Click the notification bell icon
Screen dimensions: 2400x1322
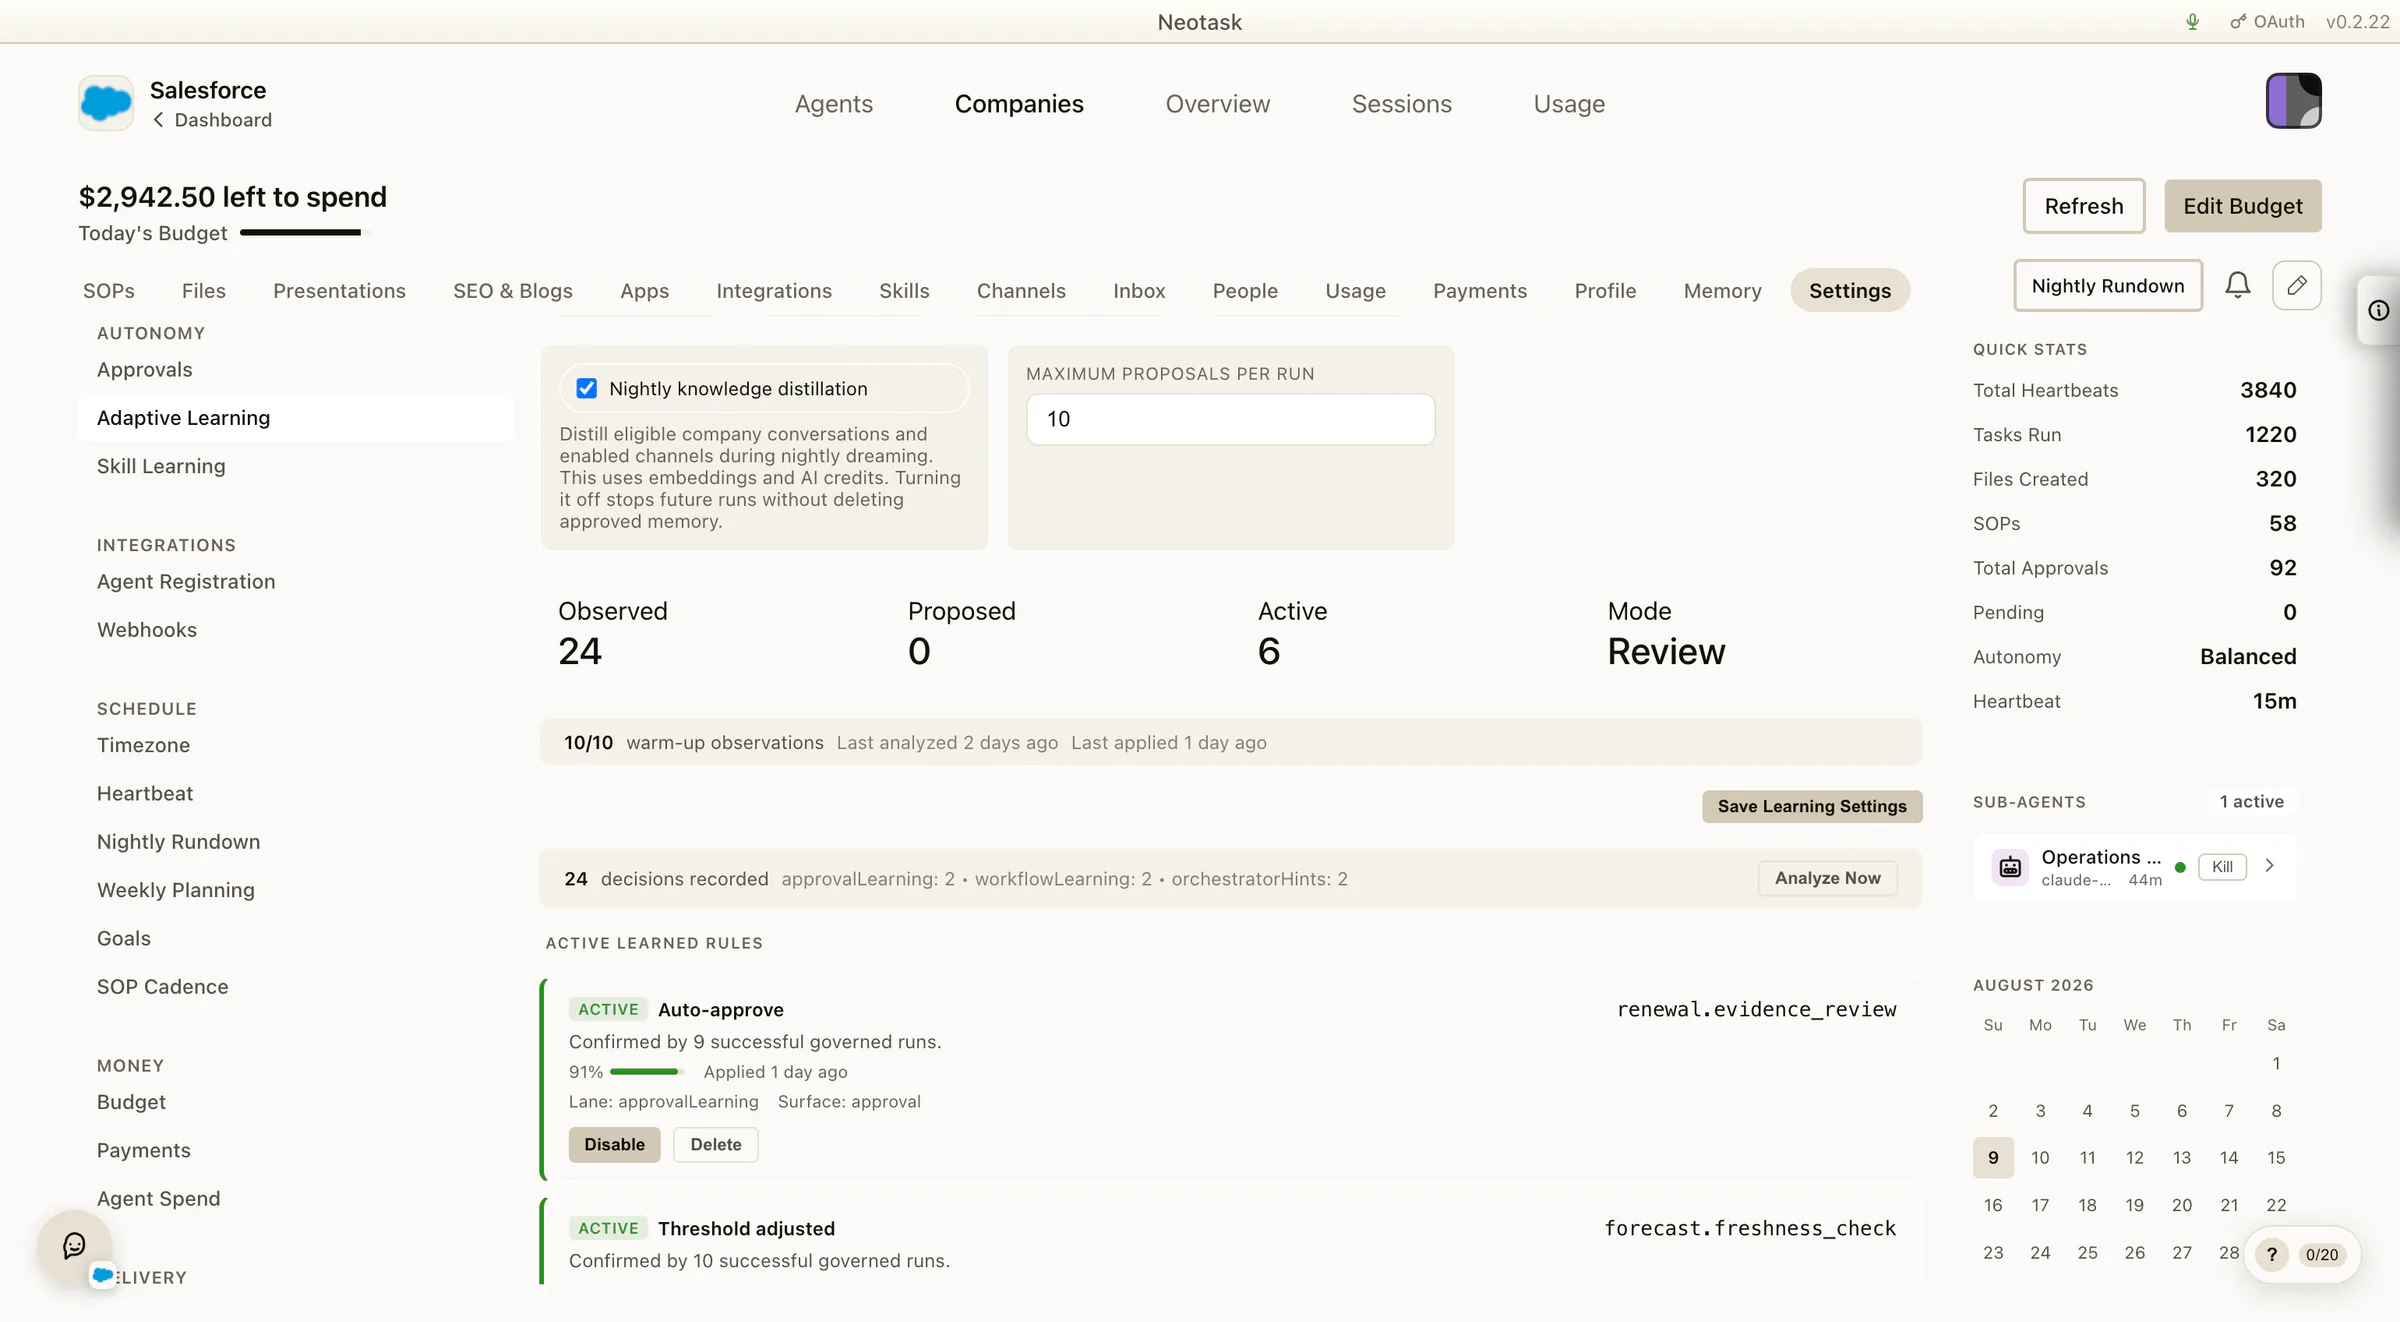pos(2237,286)
